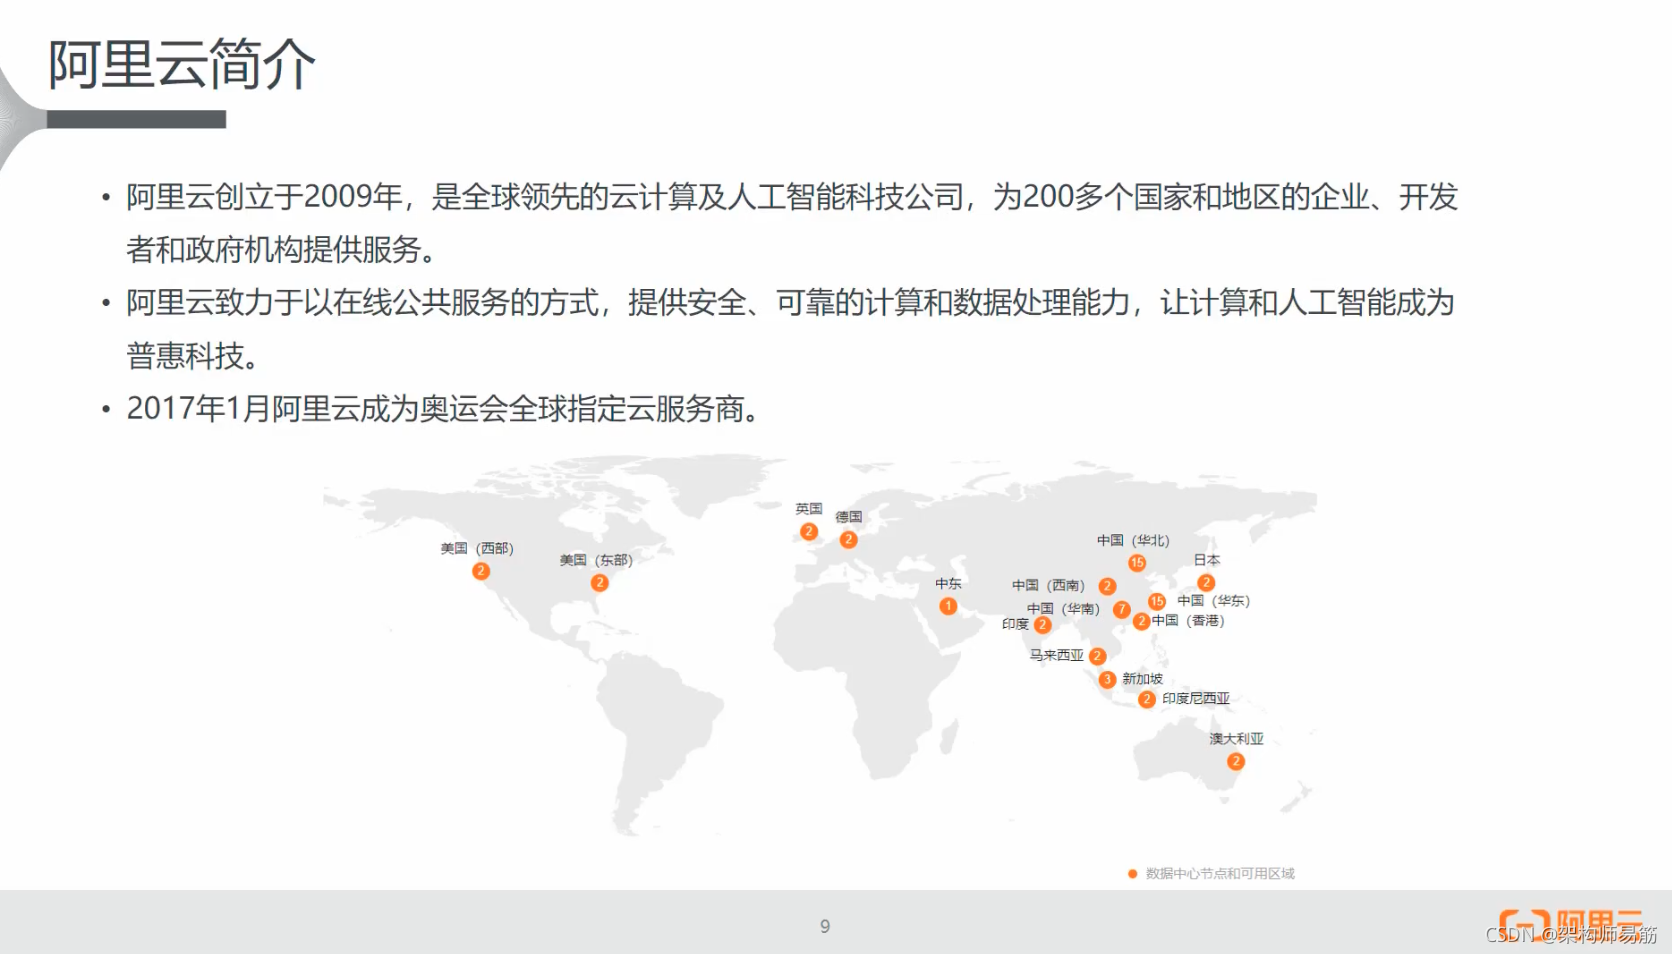Select the 中国 (华东) map label
This screenshot has width=1672, height=954.
[1213, 600]
